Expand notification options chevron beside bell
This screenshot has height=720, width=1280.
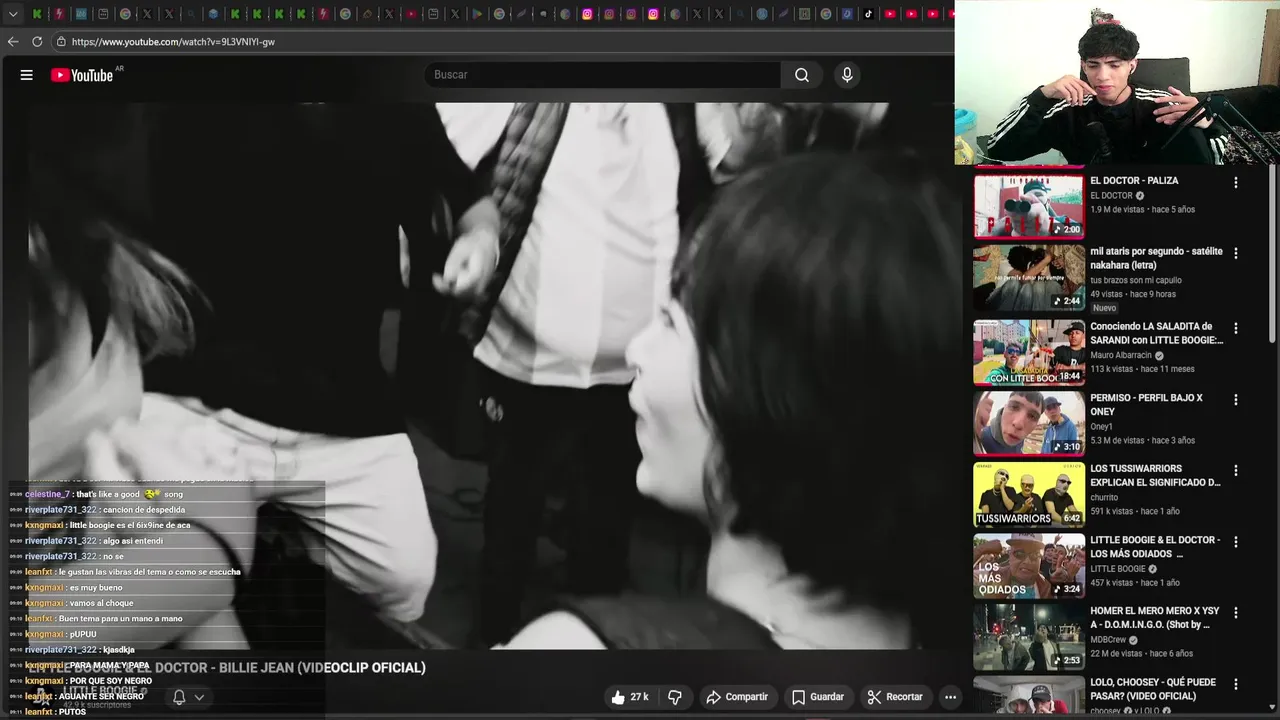(x=199, y=698)
